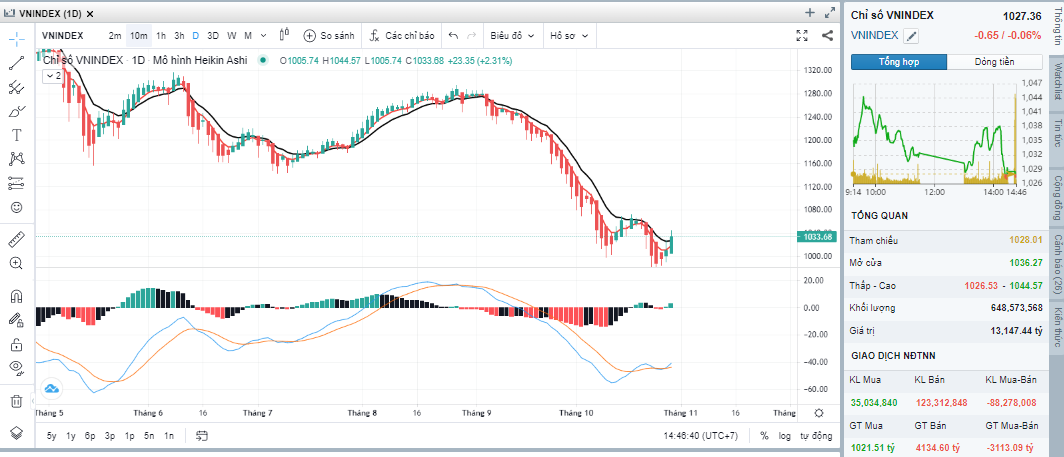Toggle magnet mode in left toolbar
This screenshot has height=457, width=1064.
pos(16,296)
